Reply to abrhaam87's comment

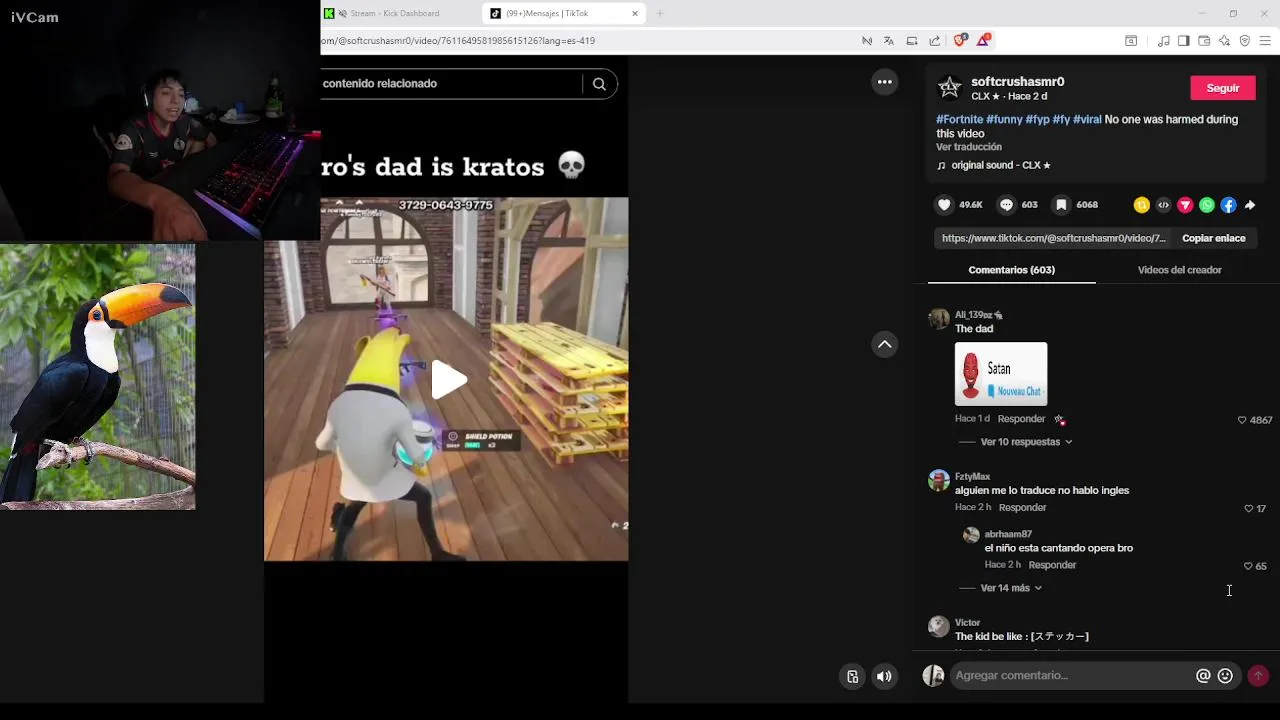click(1052, 565)
